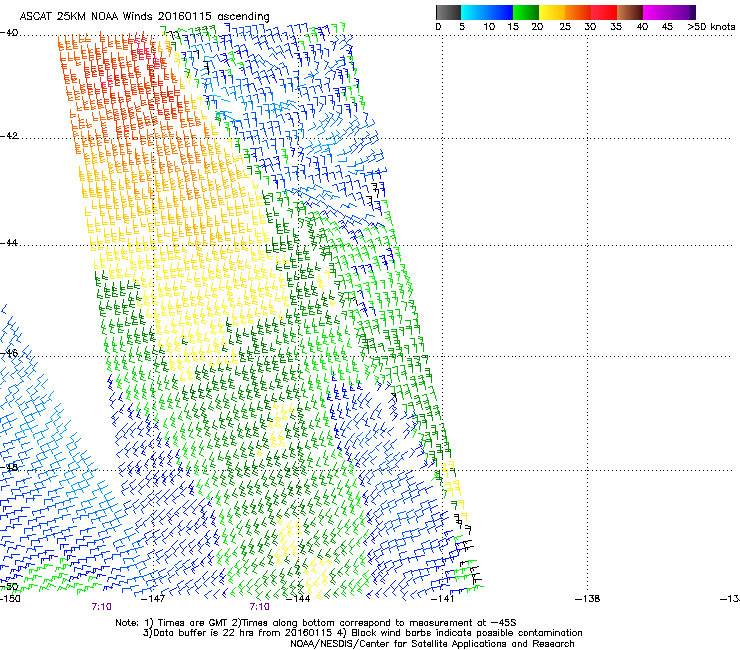The image size is (740, 650).
Task: Click the 'Data buffer is 22 hrs' note line
Action: coord(362,633)
